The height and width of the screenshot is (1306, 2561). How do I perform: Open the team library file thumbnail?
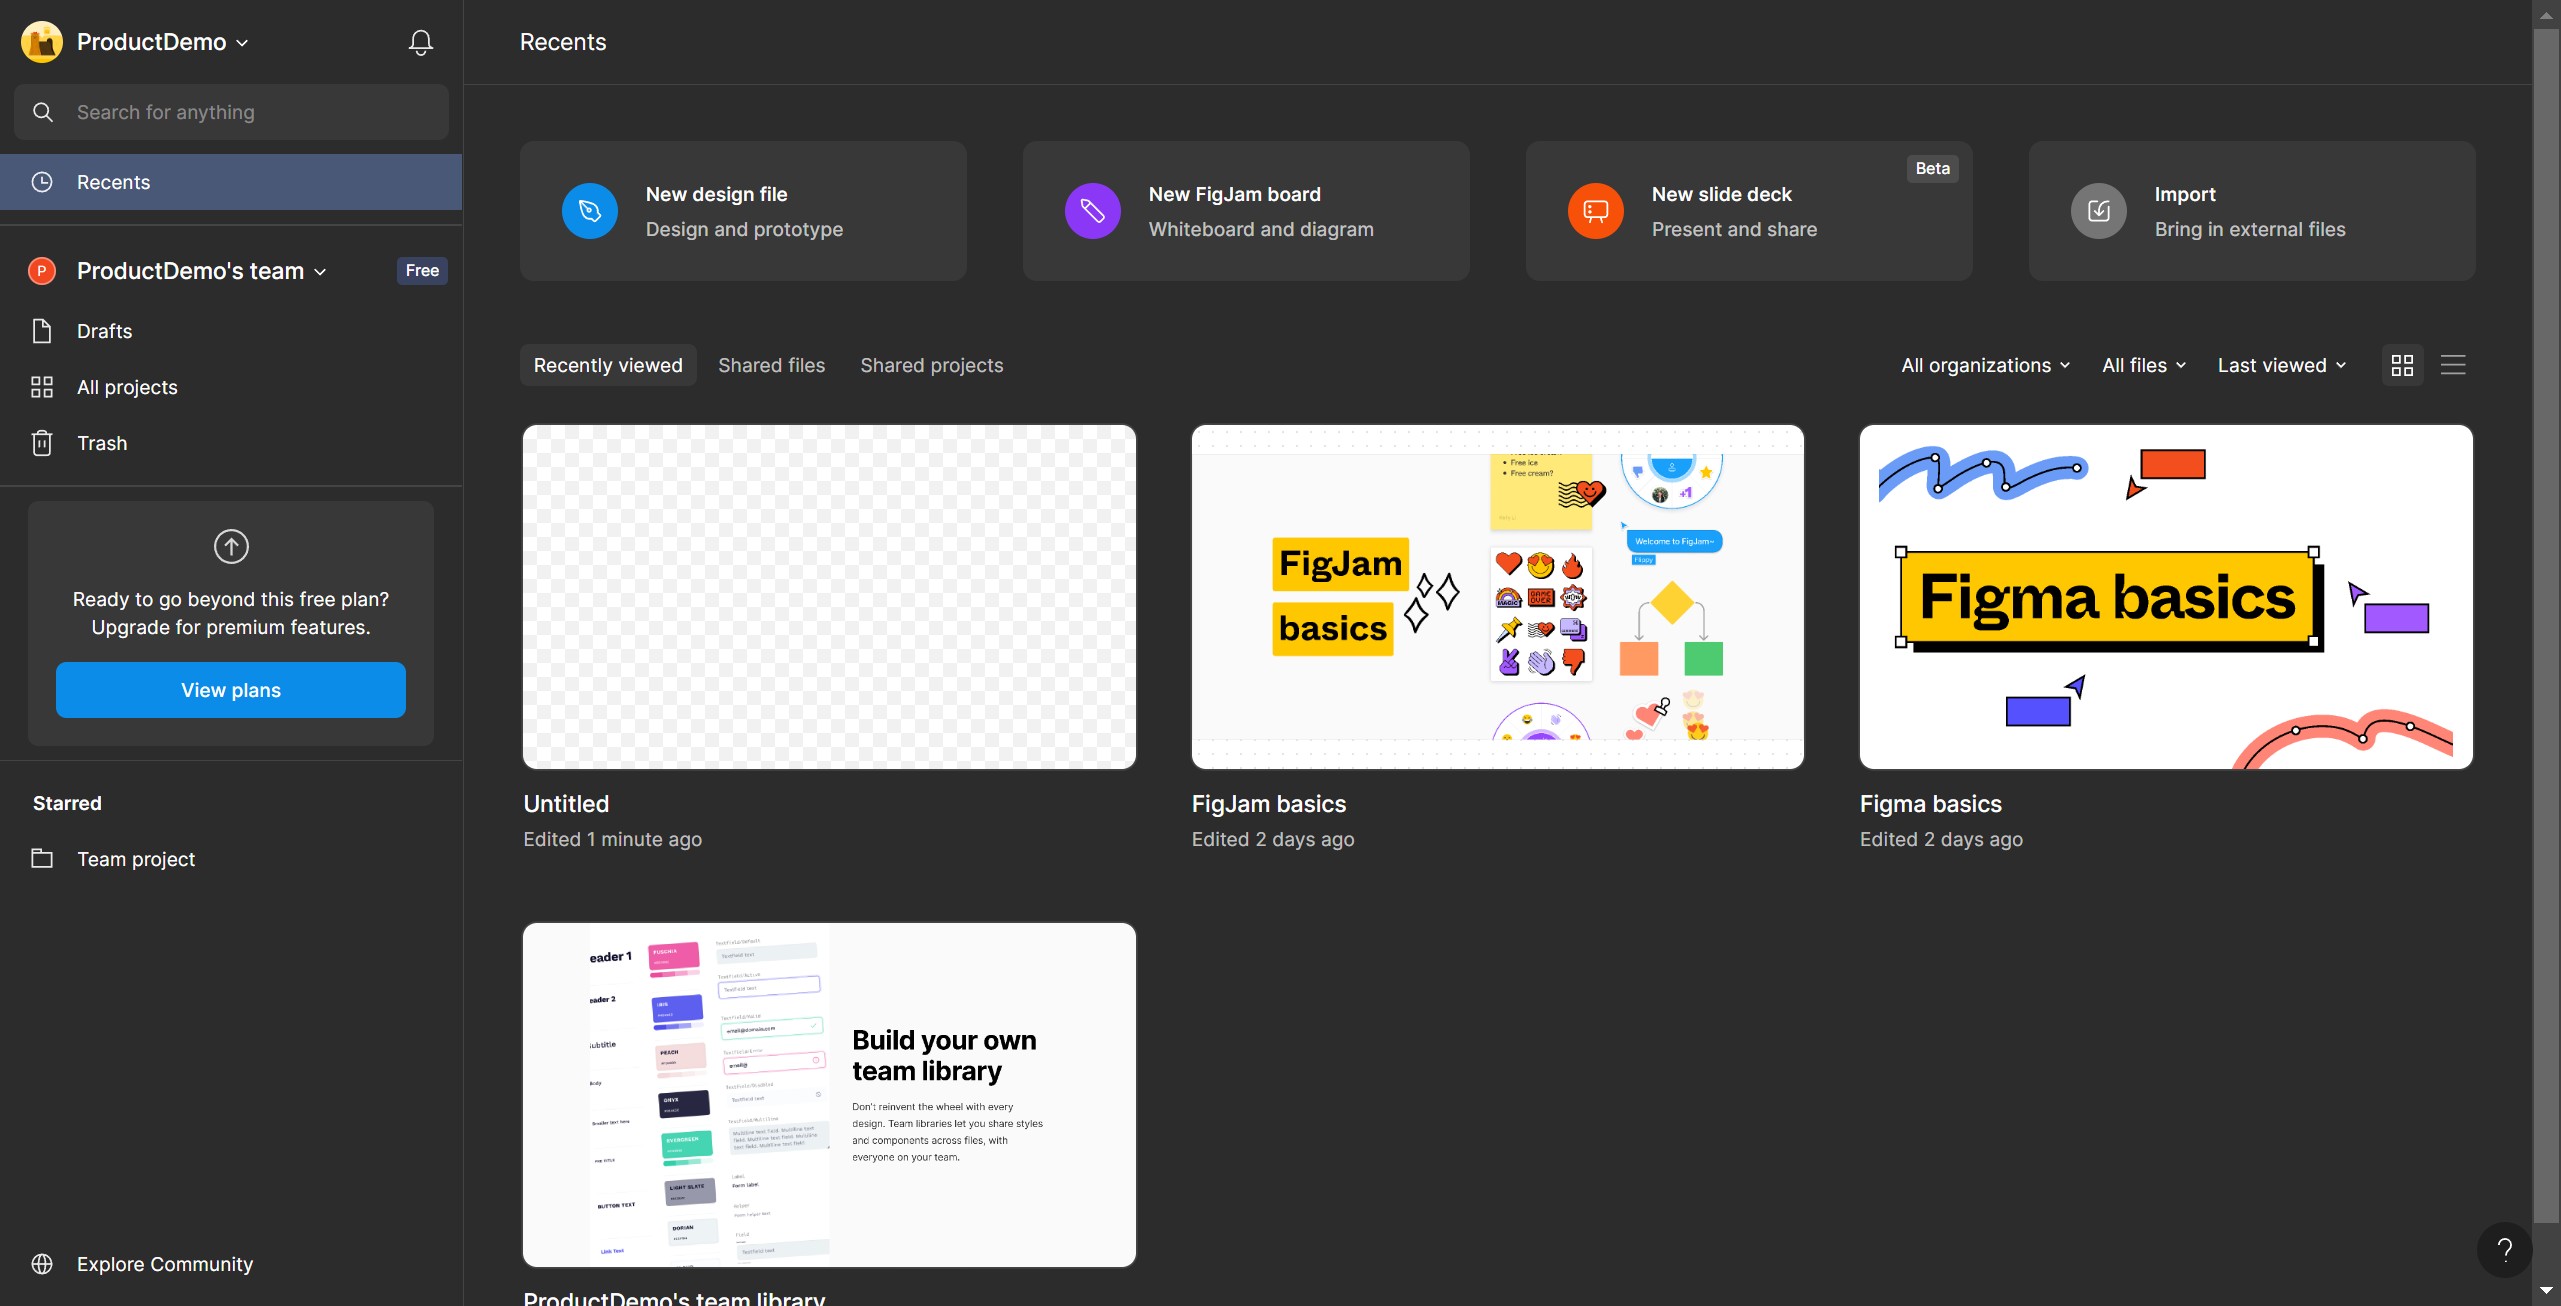coord(829,1095)
